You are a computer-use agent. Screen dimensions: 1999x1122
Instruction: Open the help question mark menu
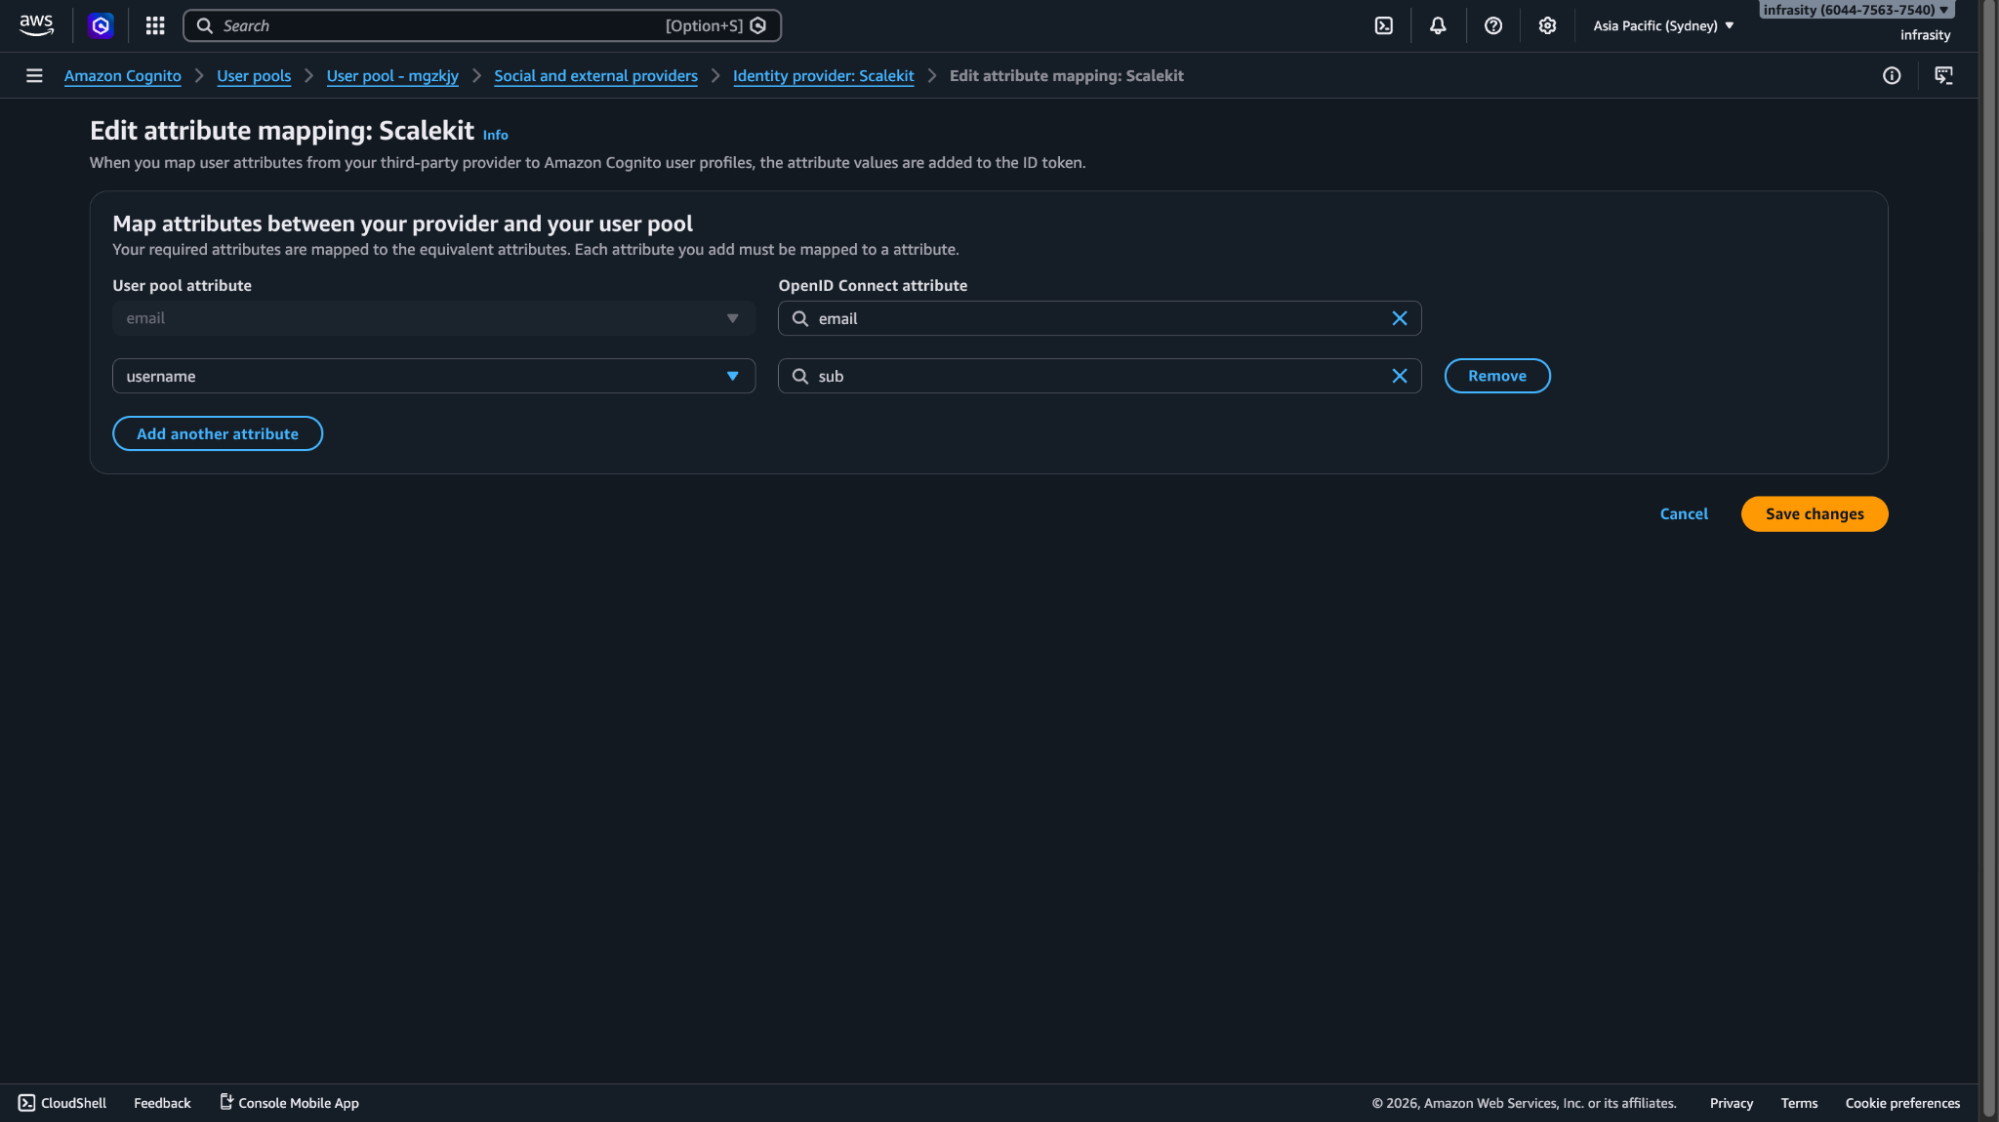(1492, 26)
